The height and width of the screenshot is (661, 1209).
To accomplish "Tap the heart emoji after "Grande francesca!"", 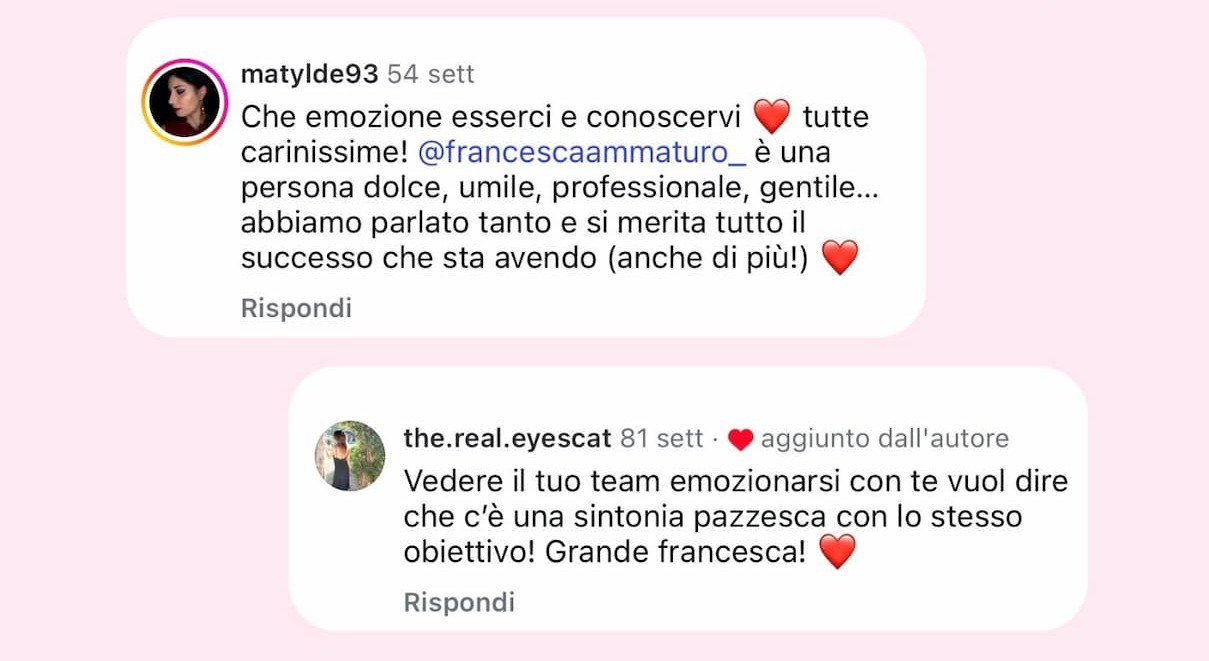I will pos(837,552).
